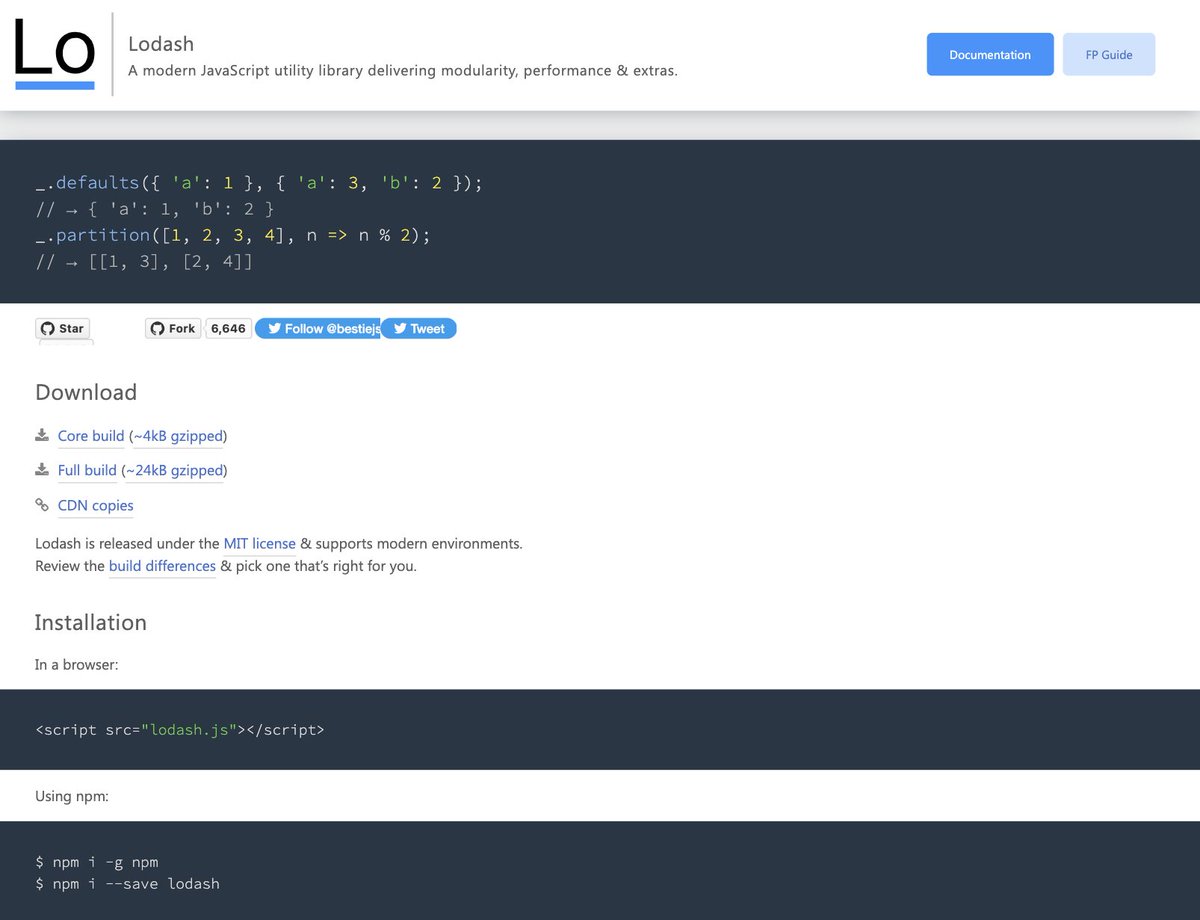Click the Lodash Lo logo
The width and height of the screenshot is (1200, 920).
pyautogui.click(x=55, y=54)
